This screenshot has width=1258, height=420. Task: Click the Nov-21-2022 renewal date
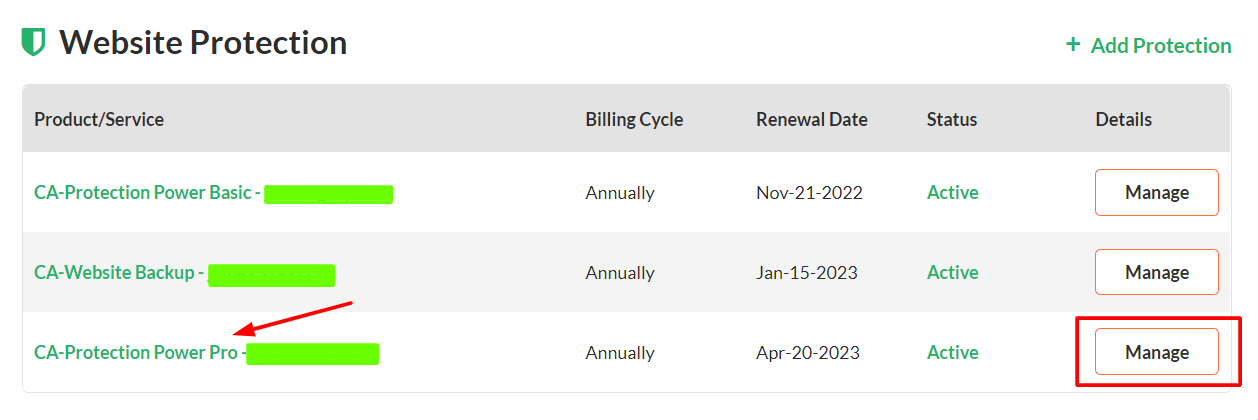[808, 192]
